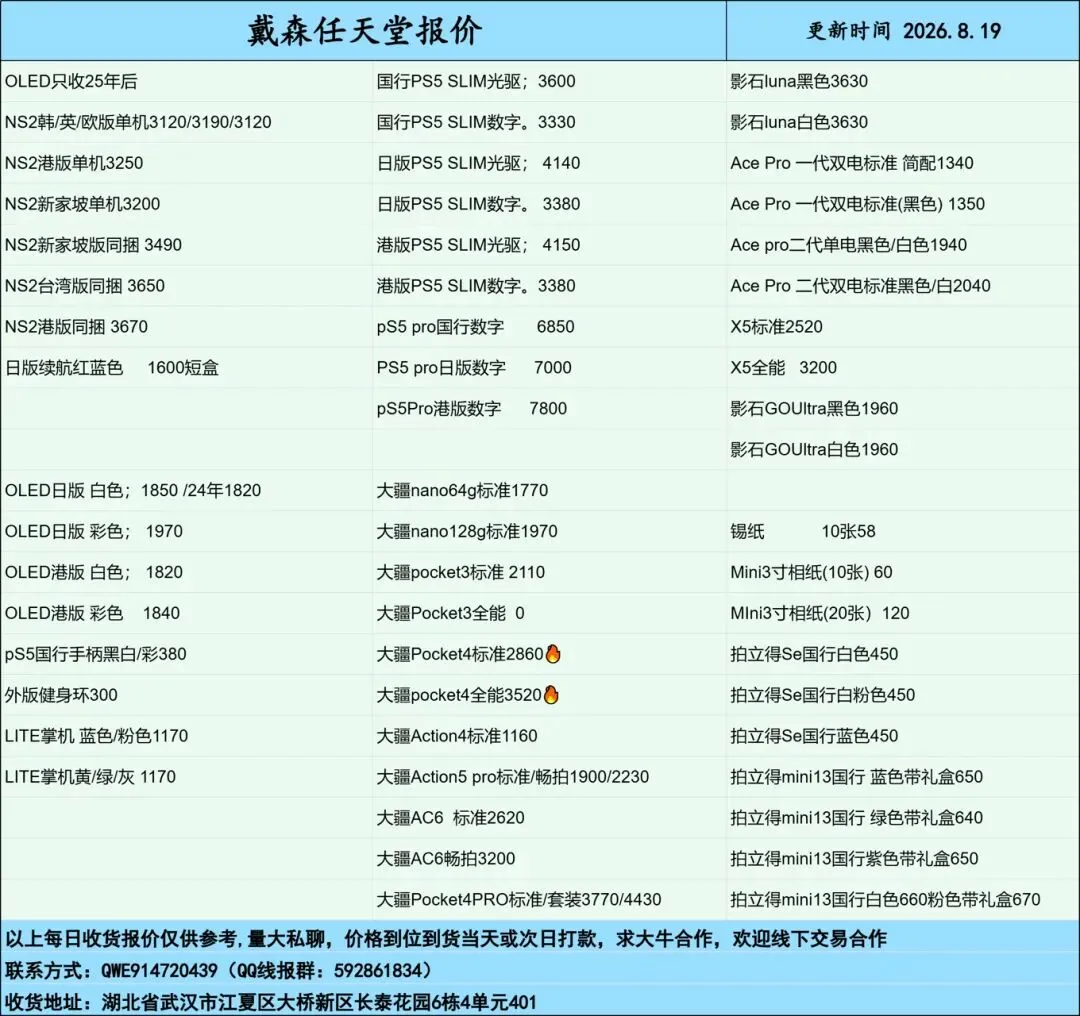Select LITE掌机黄/绿/灰 1170
The image size is (1080, 1016).
click(90, 777)
